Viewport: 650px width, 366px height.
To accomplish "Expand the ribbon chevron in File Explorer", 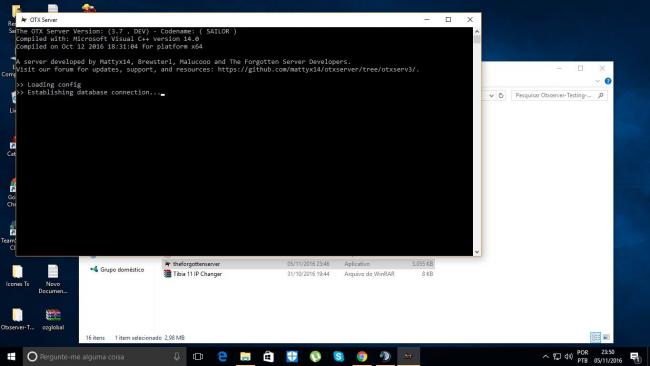I will (597, 81).
